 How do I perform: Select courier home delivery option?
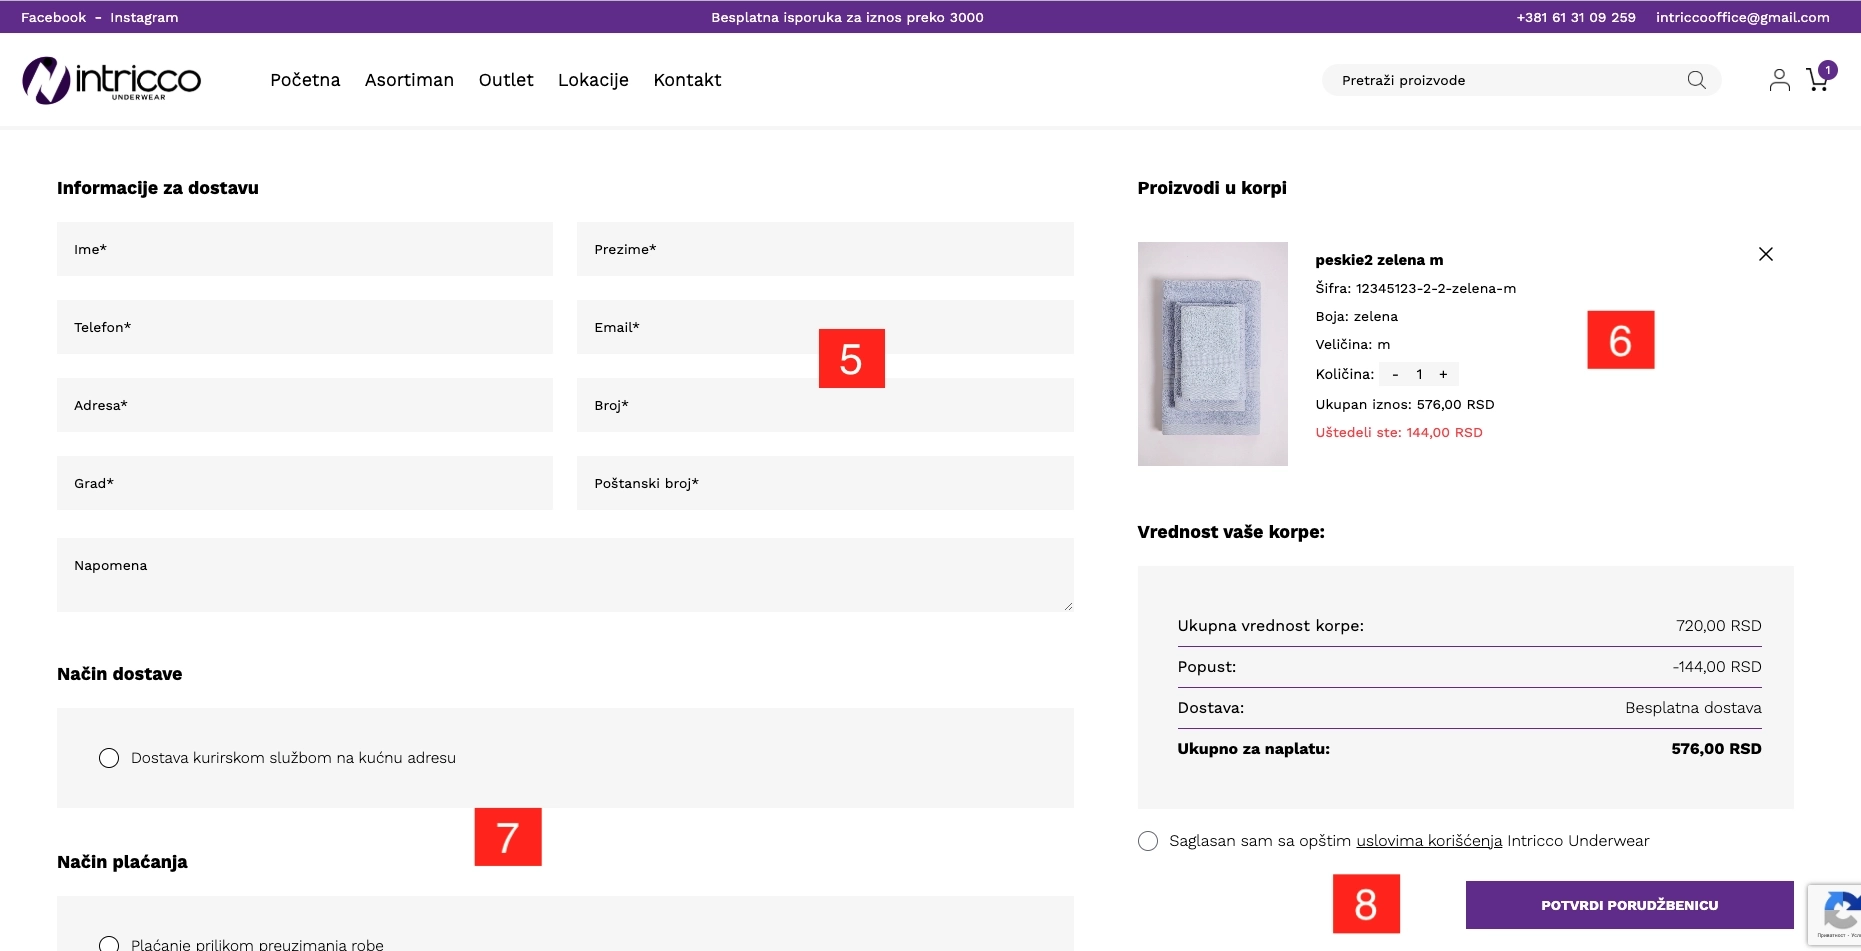coord(109,758)
